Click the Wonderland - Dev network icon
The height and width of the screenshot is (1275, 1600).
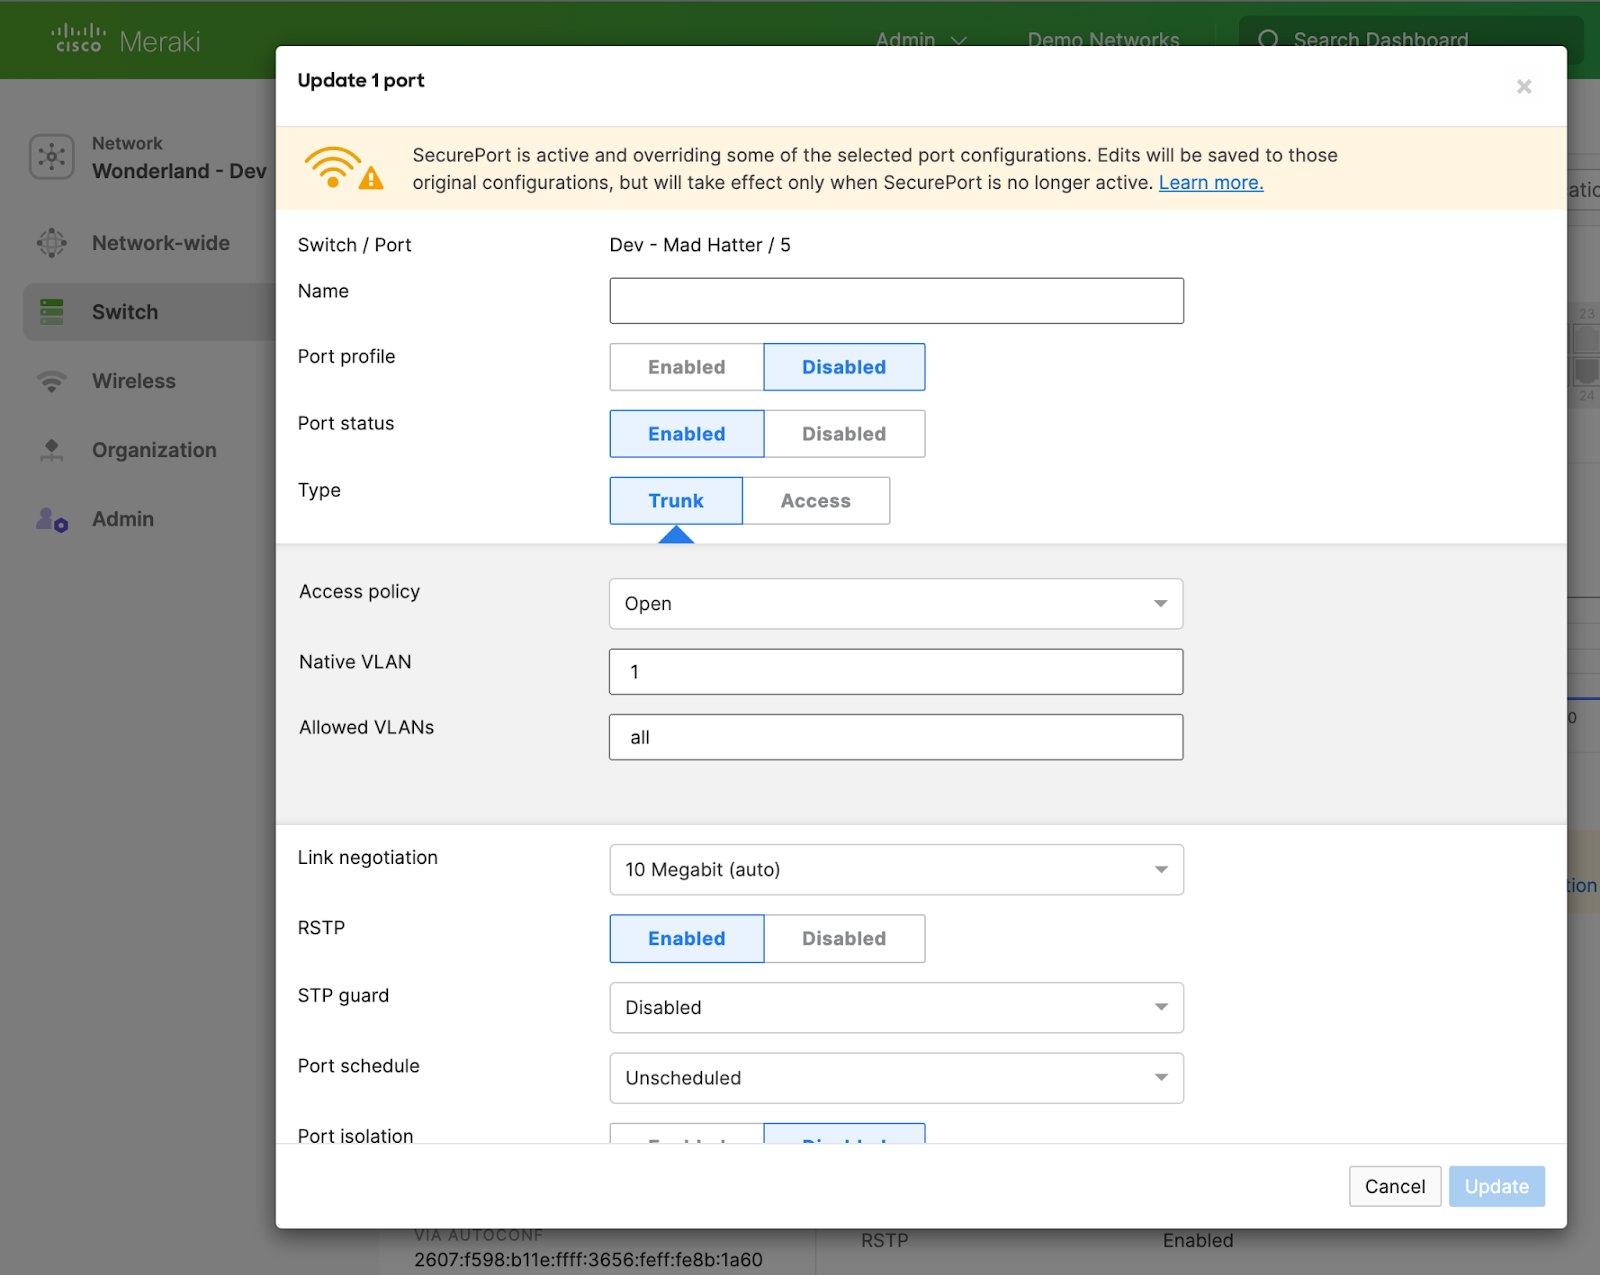51,157
